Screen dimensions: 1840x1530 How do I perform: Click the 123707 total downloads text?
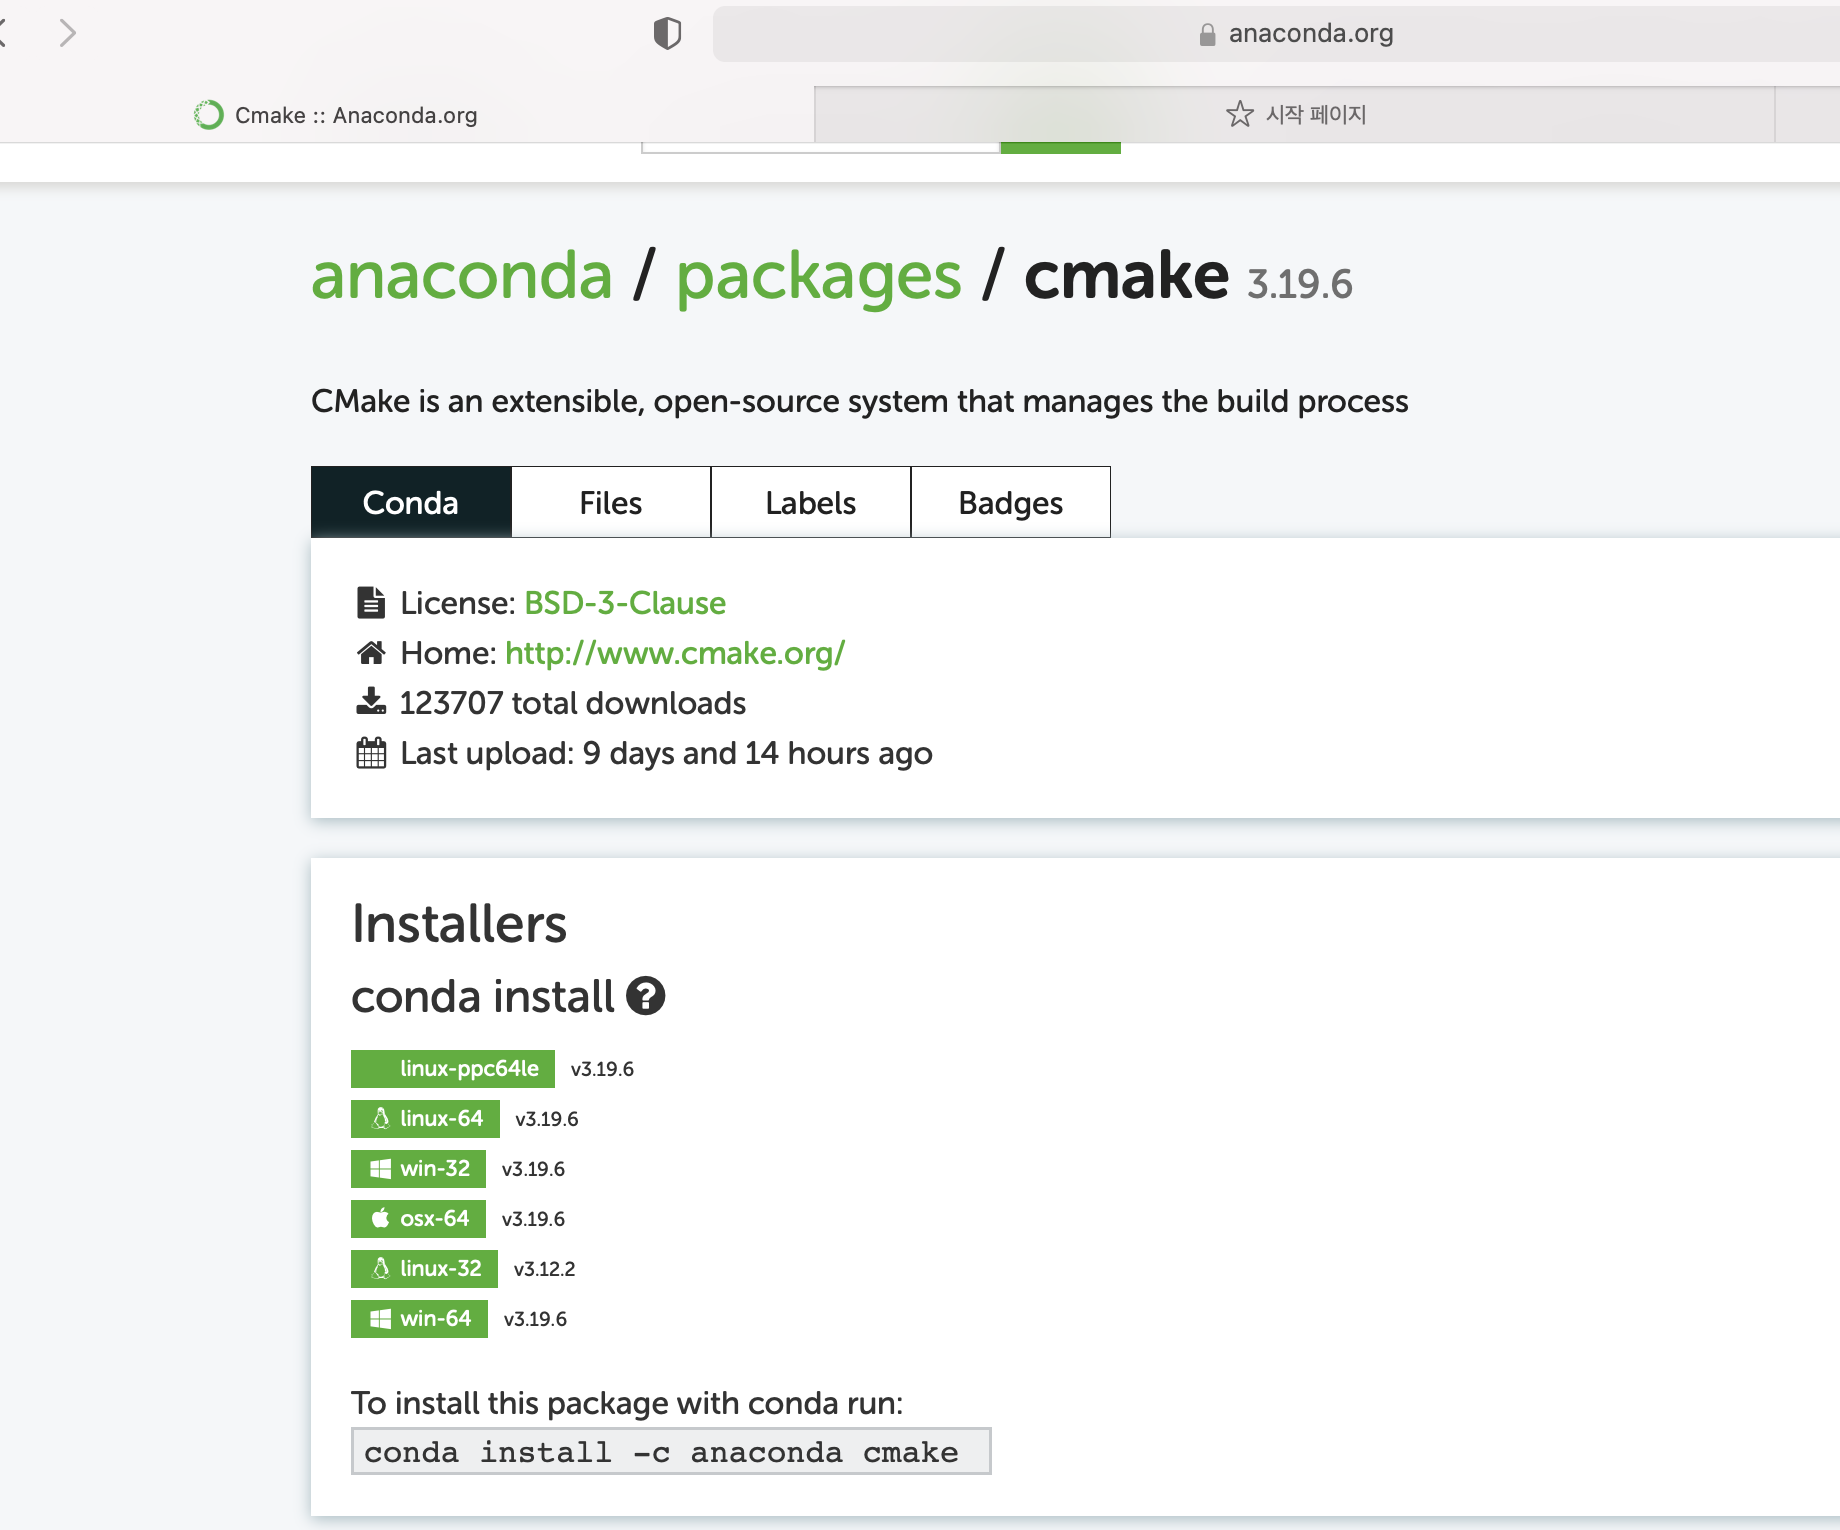coord(573,703)
